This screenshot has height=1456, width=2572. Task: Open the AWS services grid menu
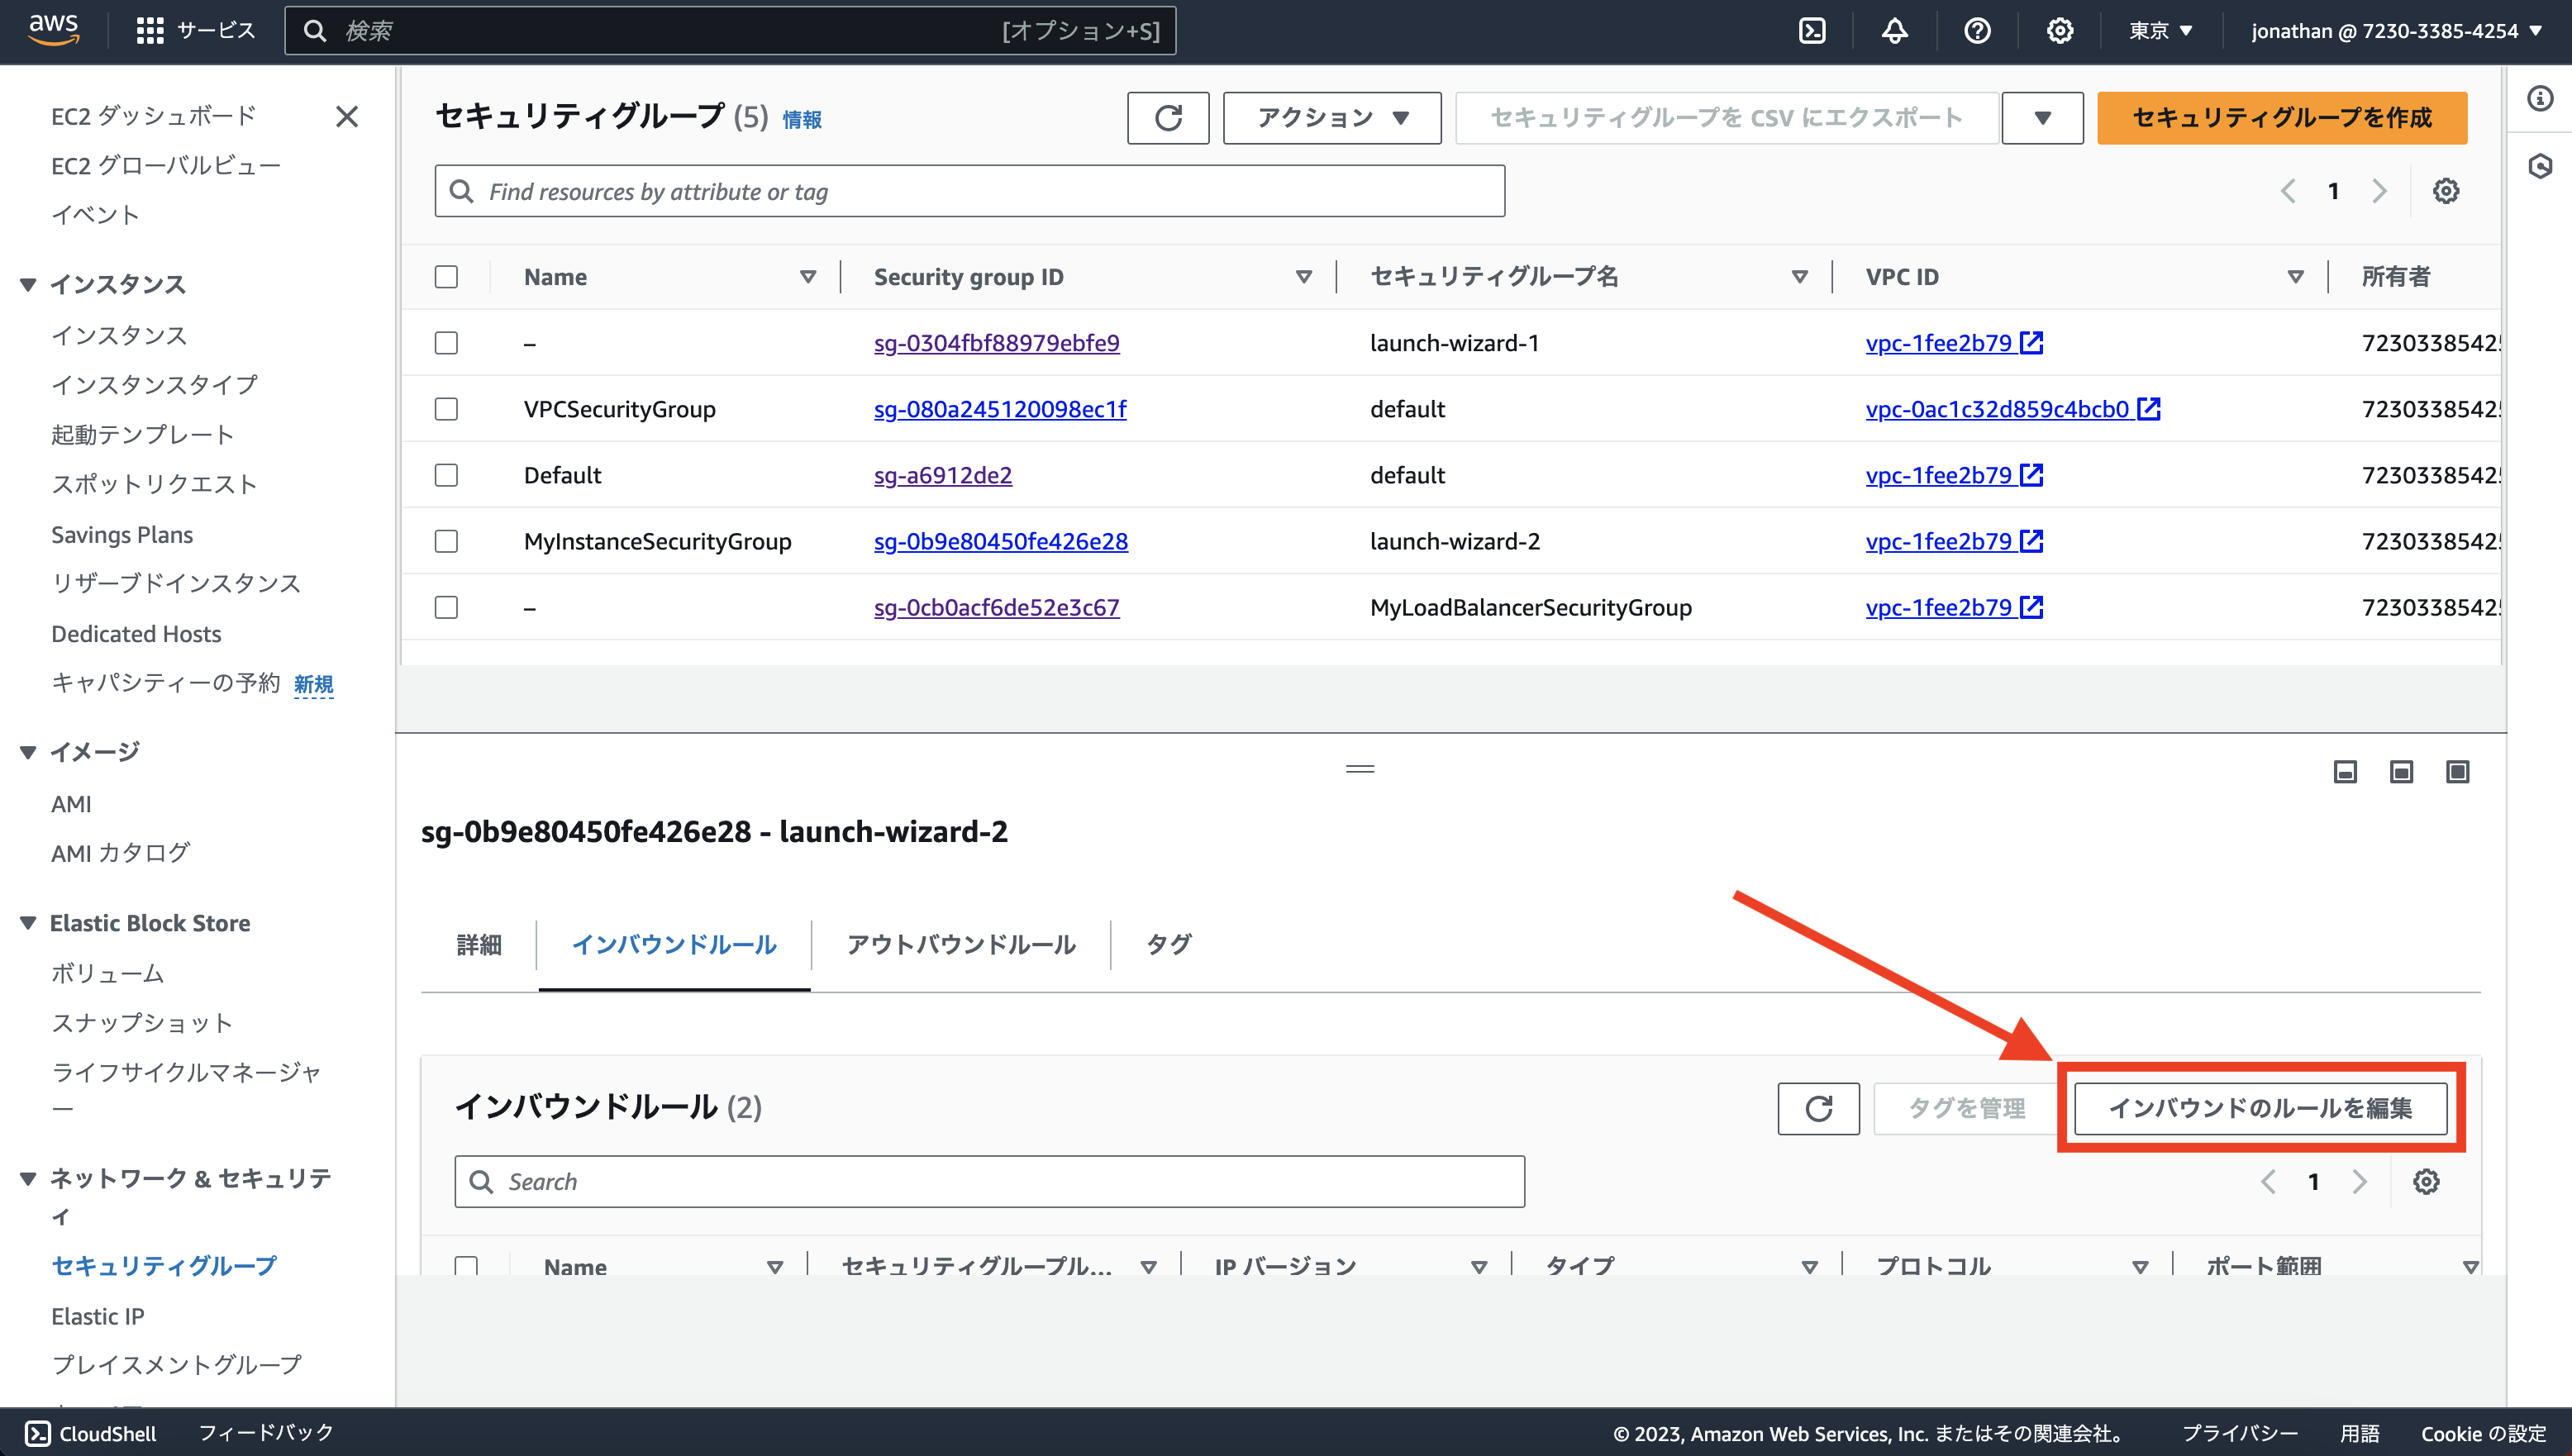pyautogui.click(x=149, y=30)
